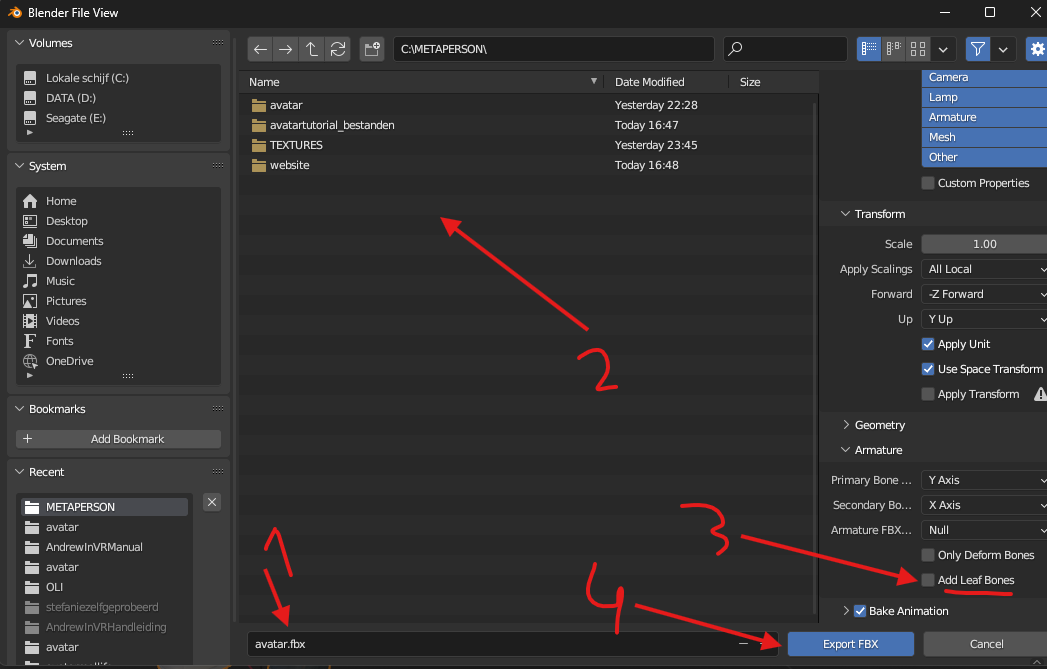Open the Forward axis dropdown
The image size is (1047, 669).
pyautogui.click(x=984, y=294)
